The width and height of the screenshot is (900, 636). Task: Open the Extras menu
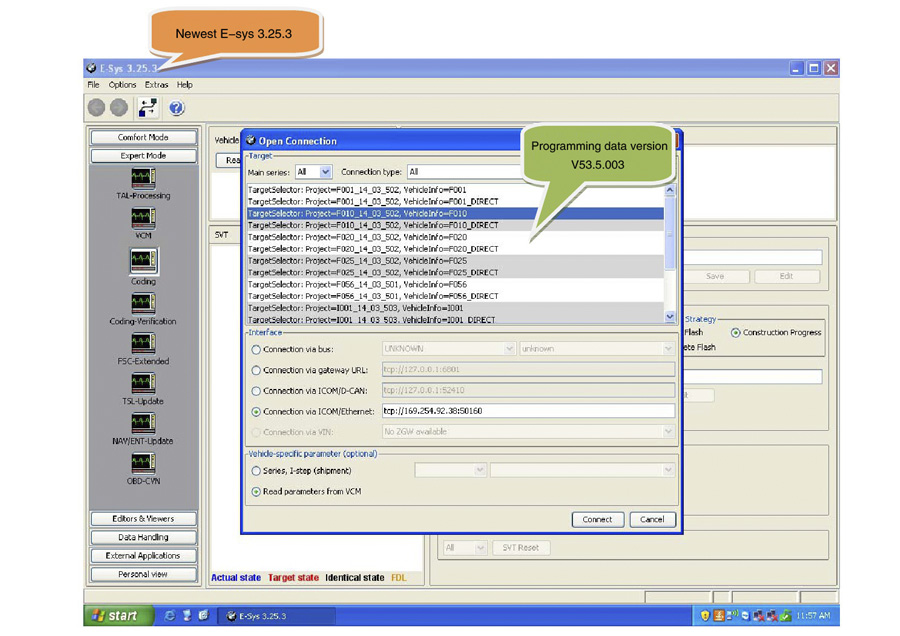point(156,85)
